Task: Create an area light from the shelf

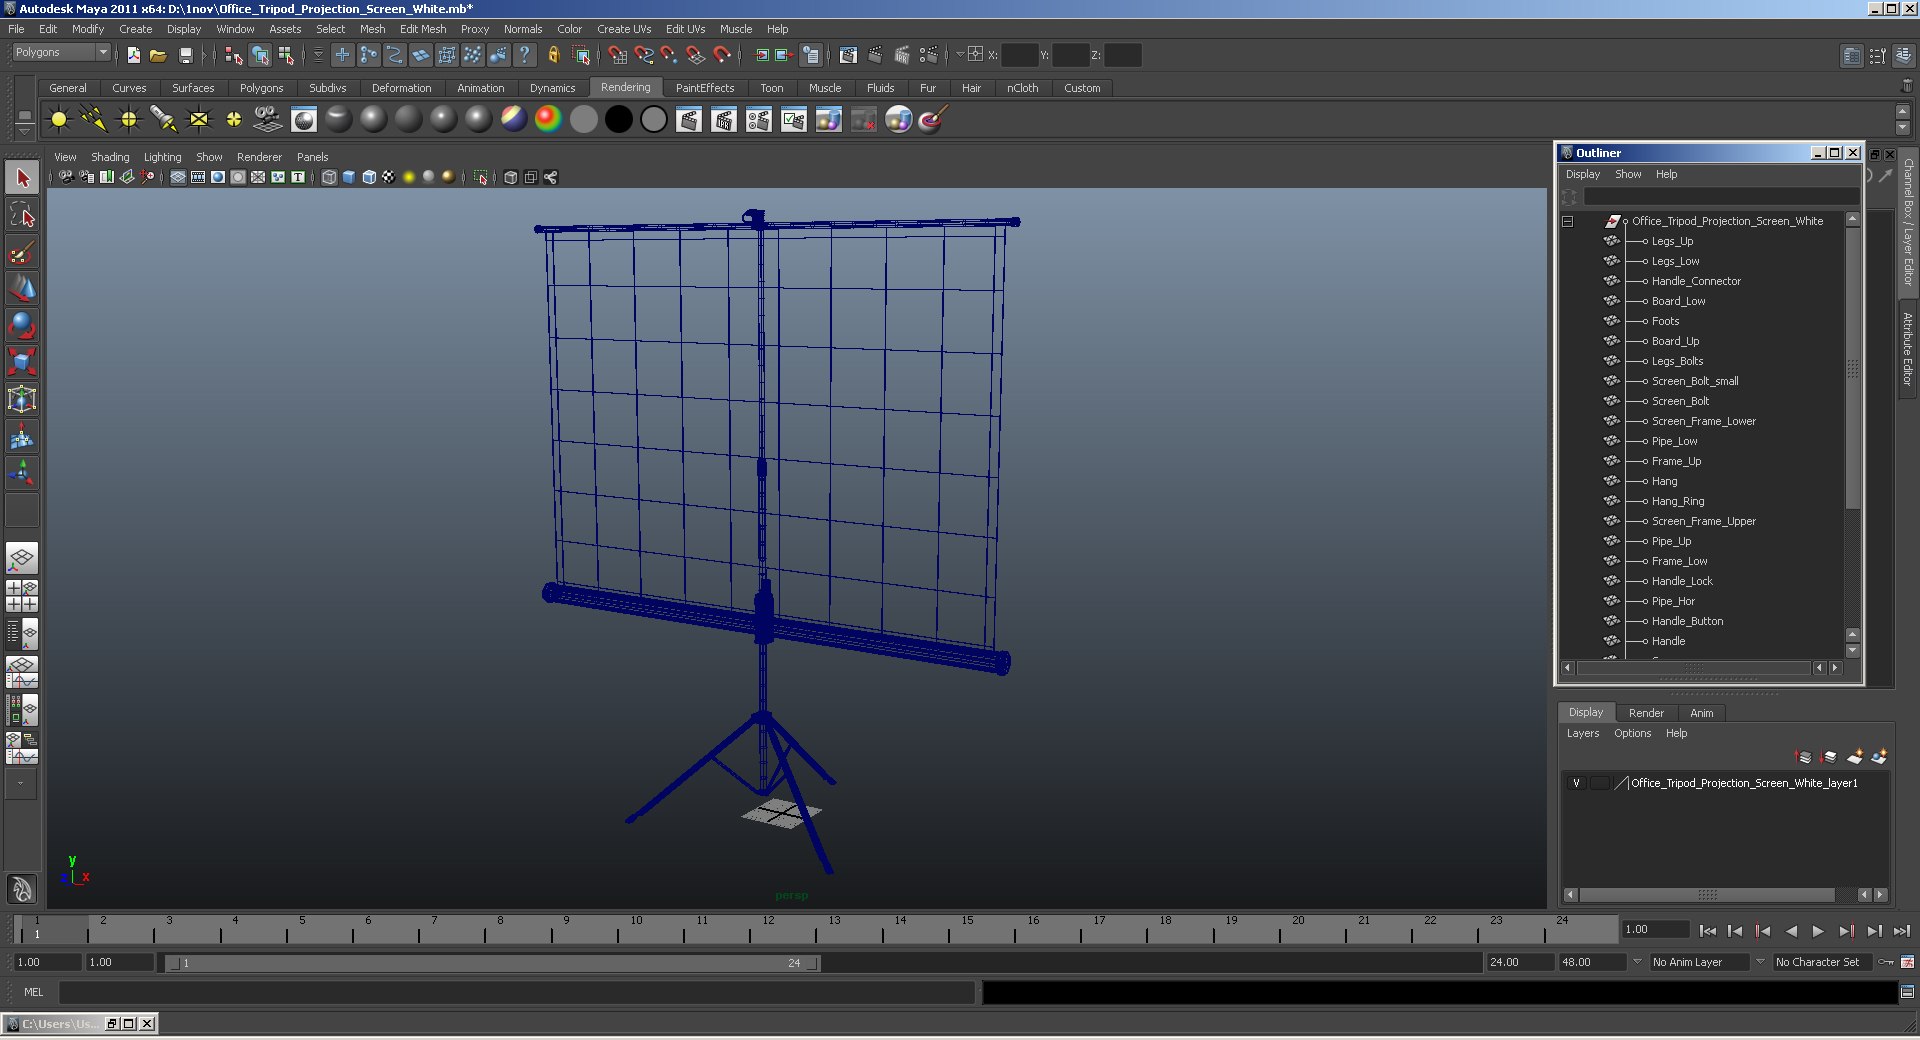Action: tap(199, 120)
